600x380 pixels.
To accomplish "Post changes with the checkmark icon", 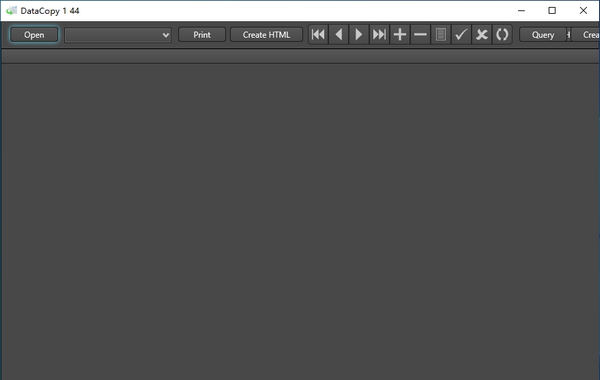I will coord(461,35).
